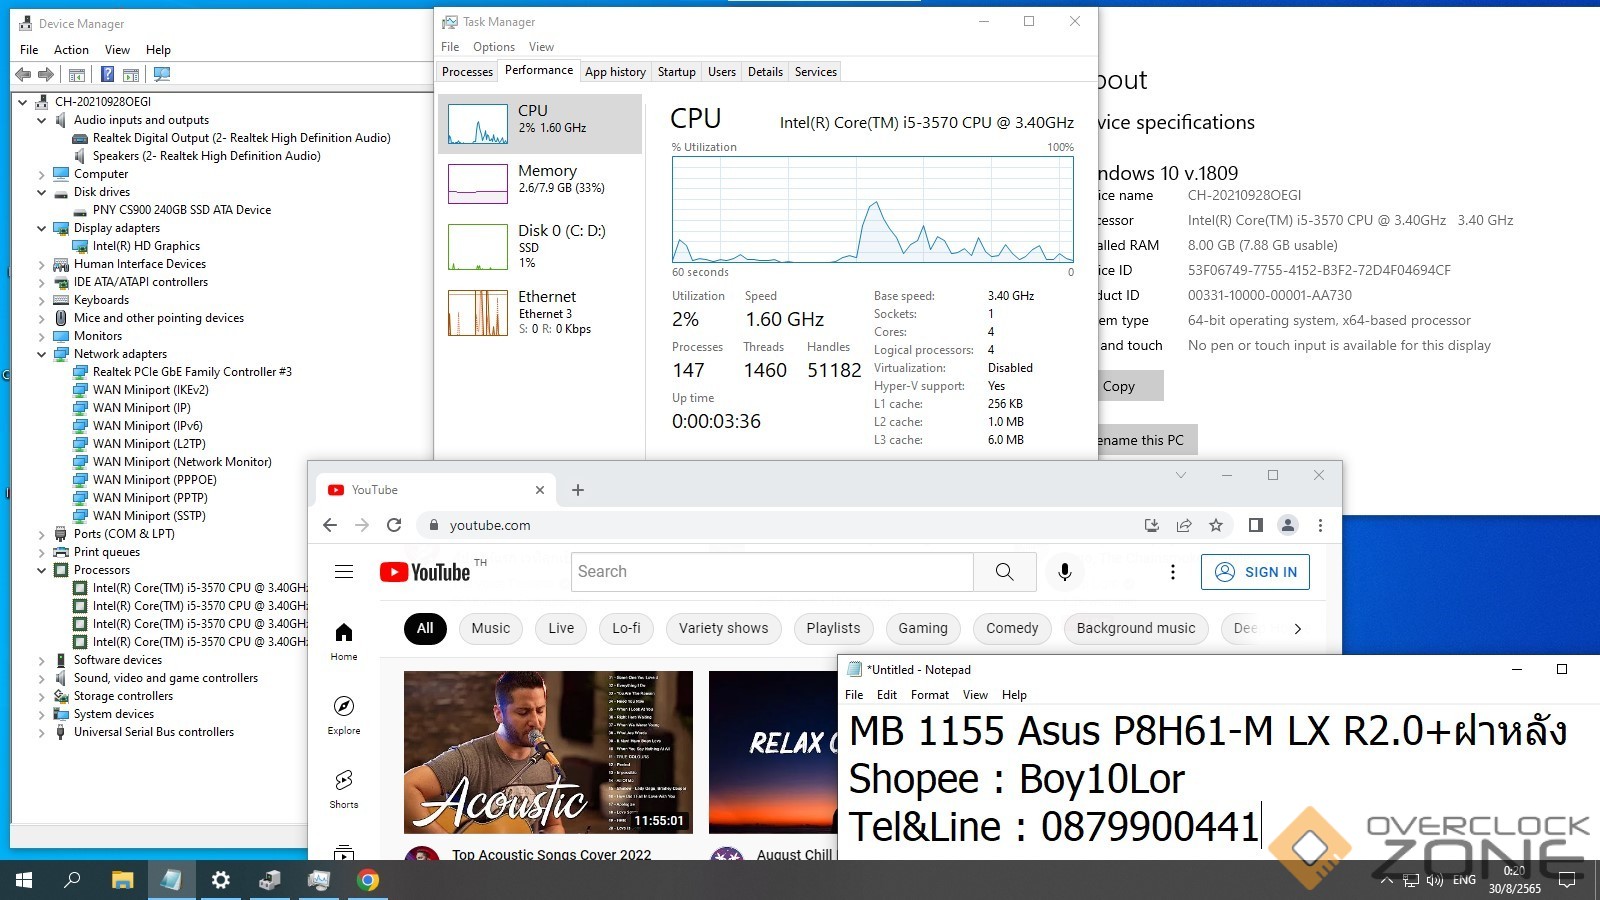Screen dimensions: 1600x900
Task: Bookmark this page with the star icon
Action: (x=1216, y=525)
